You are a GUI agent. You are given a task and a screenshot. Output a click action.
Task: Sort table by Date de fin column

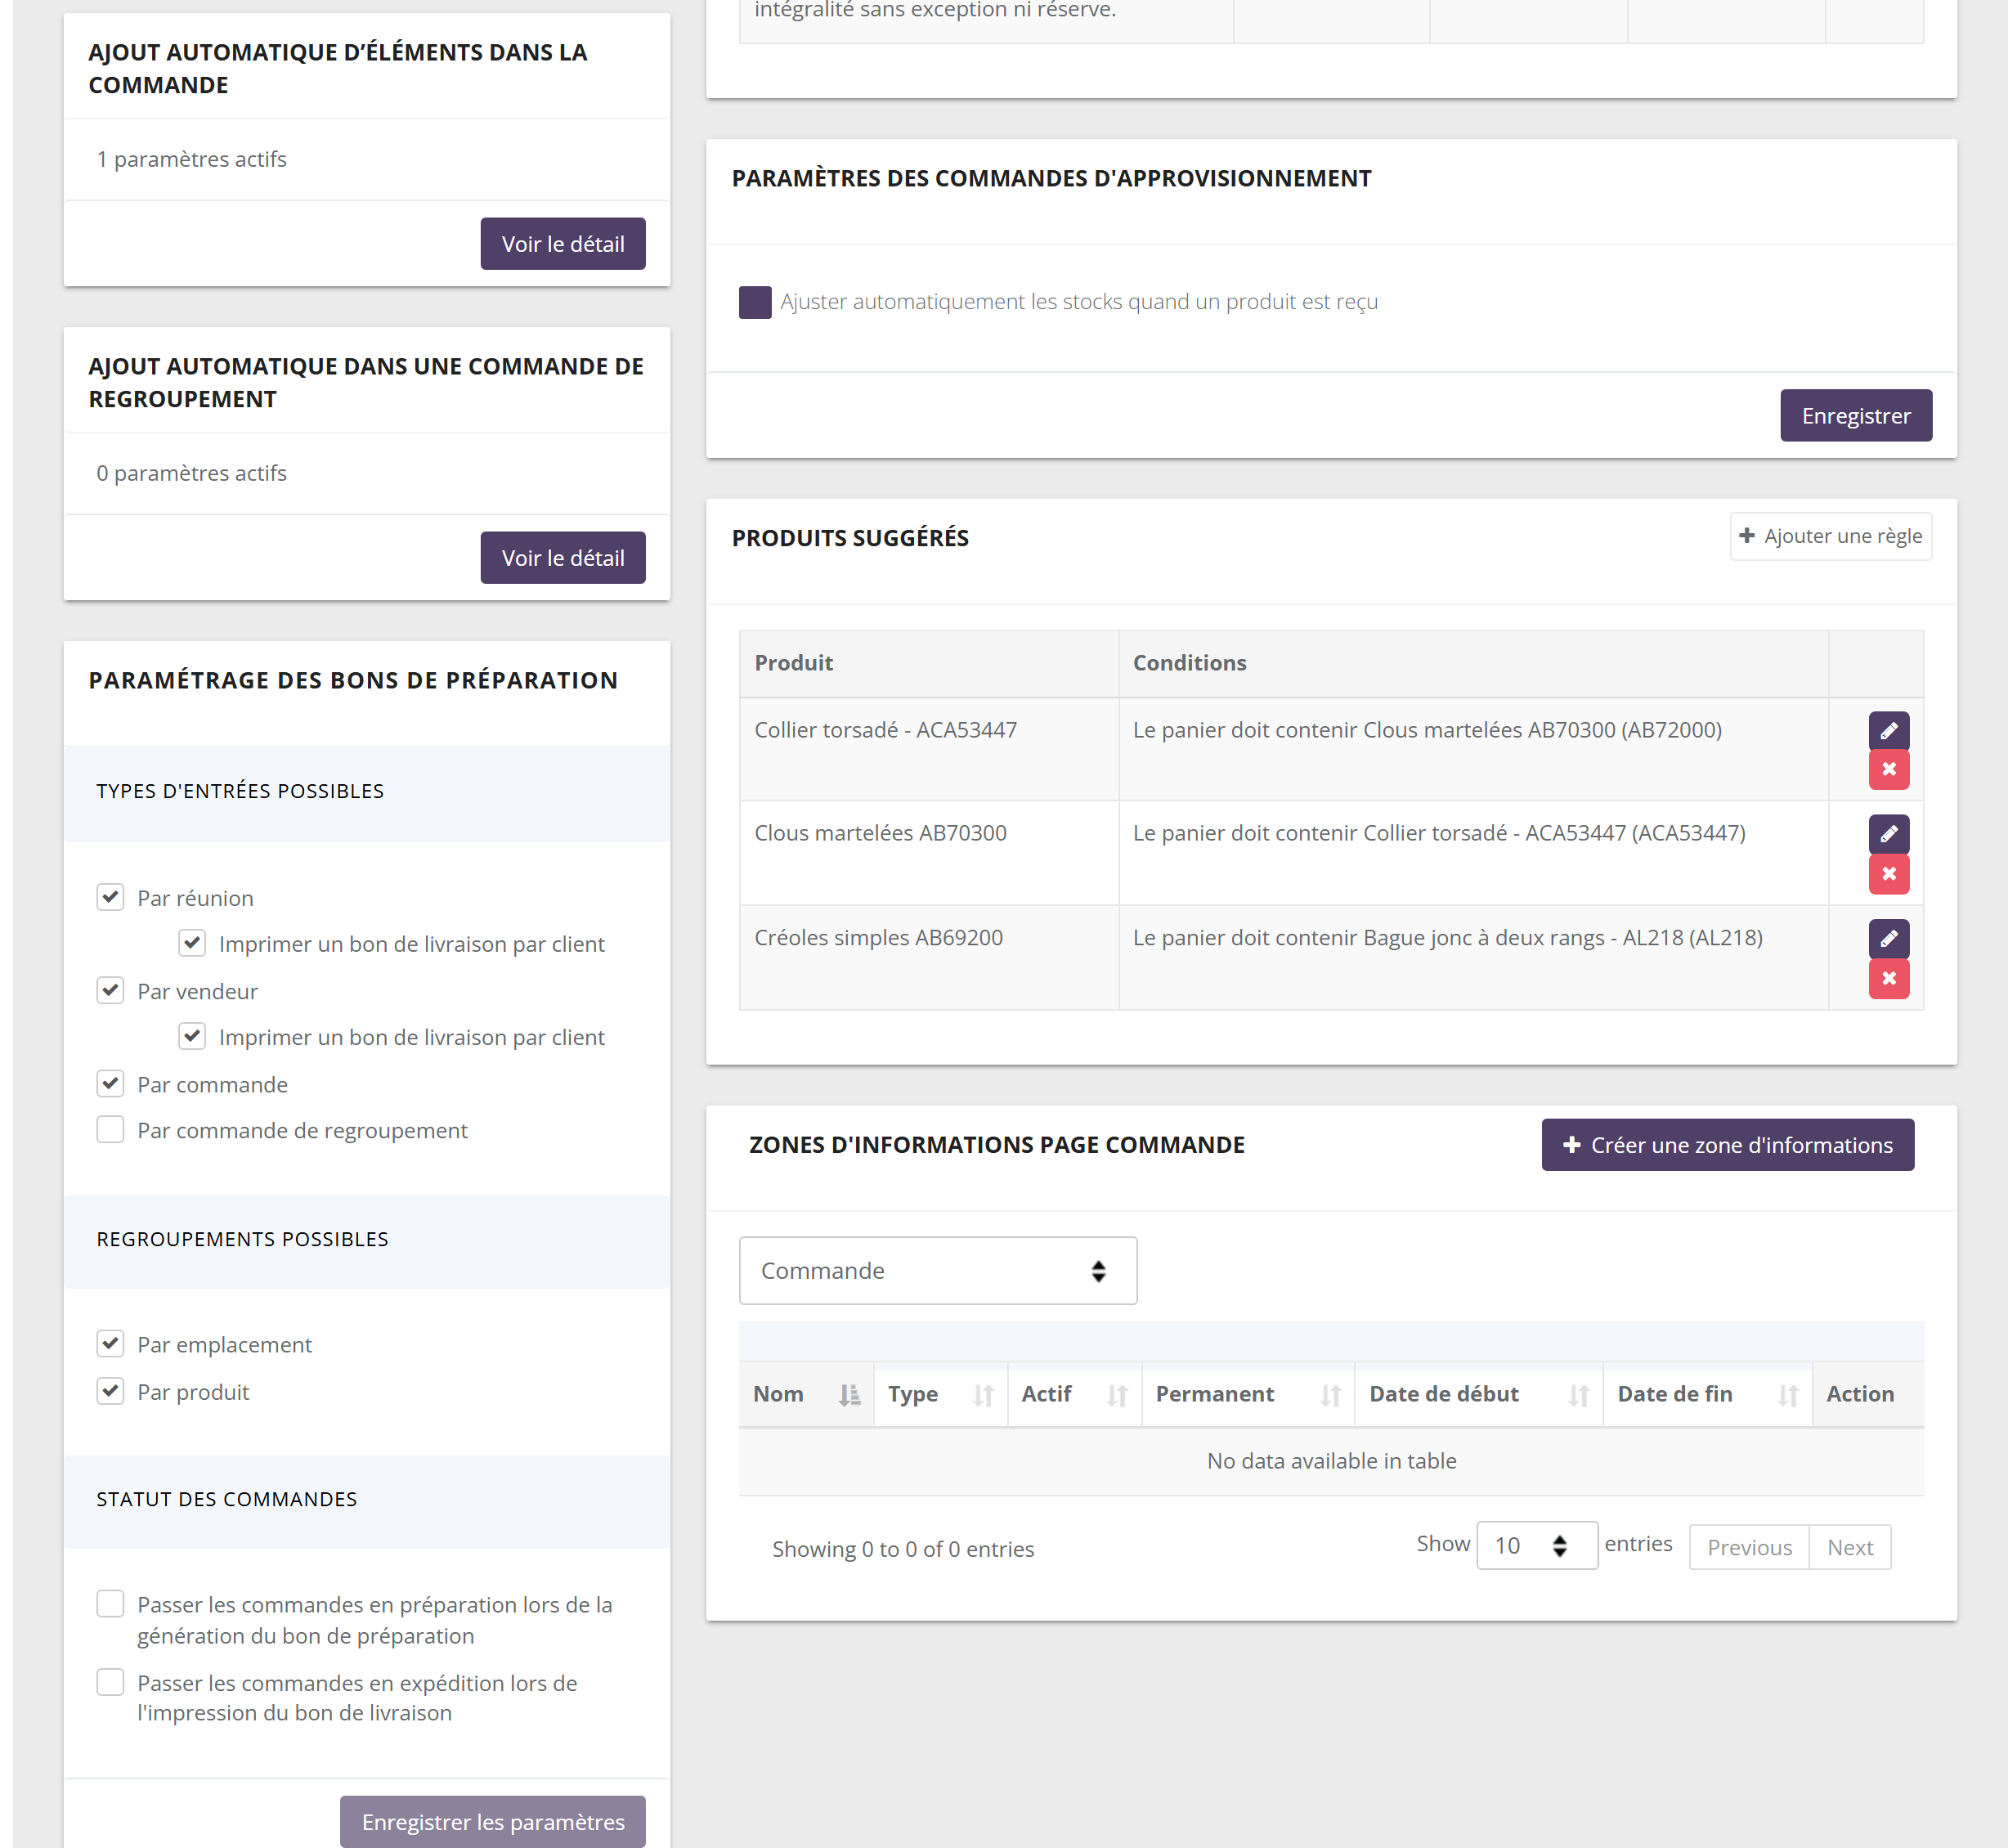(x=1708, y=1394)
